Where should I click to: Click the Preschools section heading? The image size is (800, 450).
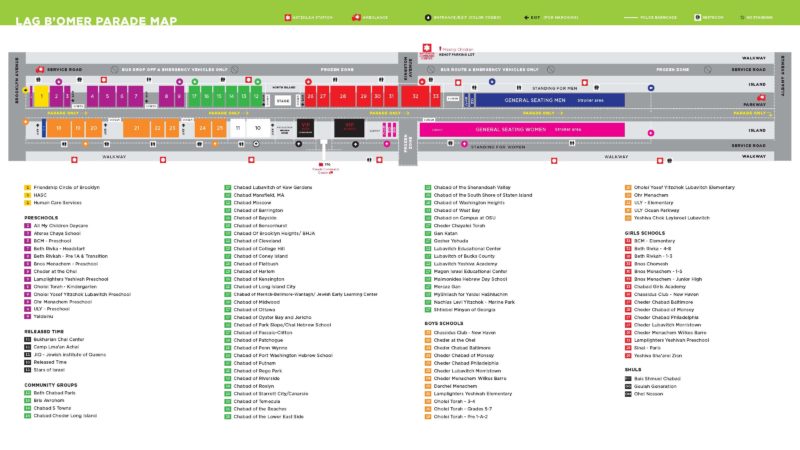pyautogui.click(x=41, y=218)
